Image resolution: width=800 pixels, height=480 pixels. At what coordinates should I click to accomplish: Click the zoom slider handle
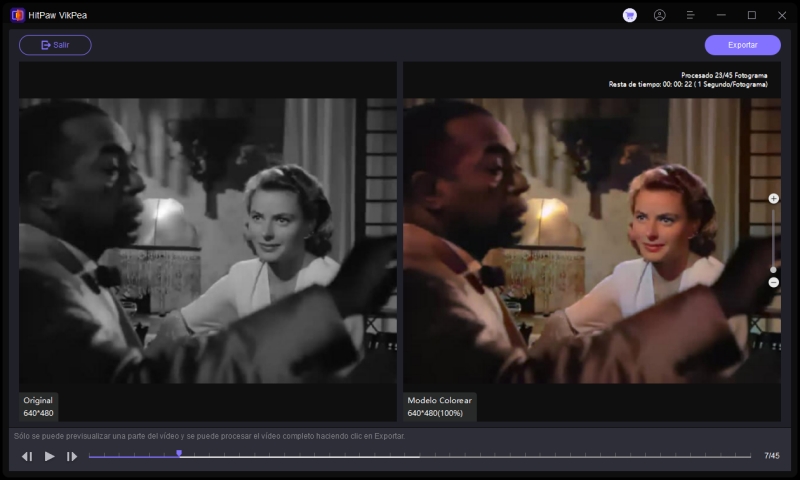(773, 269)
